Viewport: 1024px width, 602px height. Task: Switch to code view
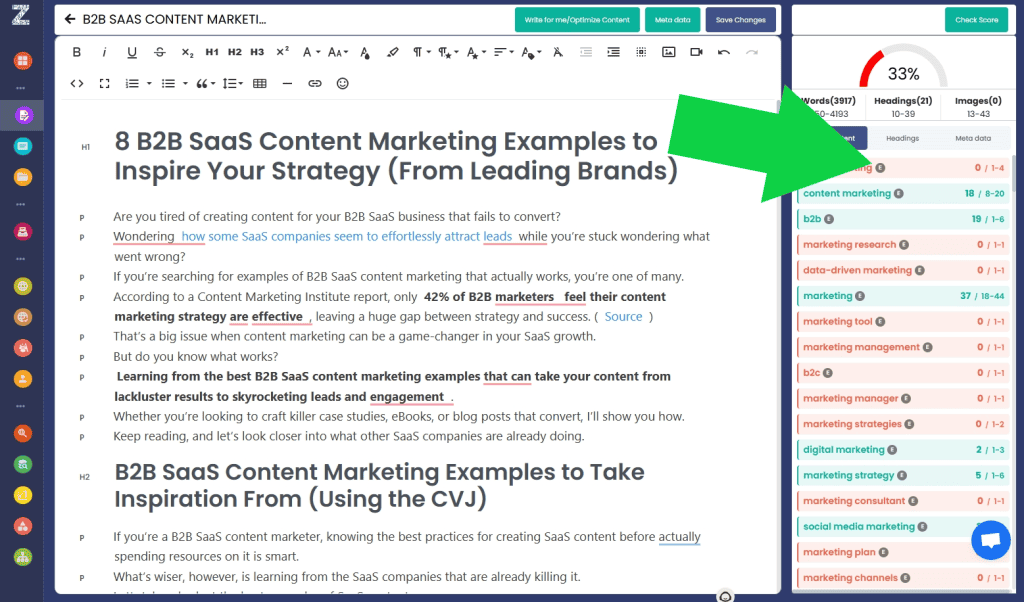pos(77,84)
